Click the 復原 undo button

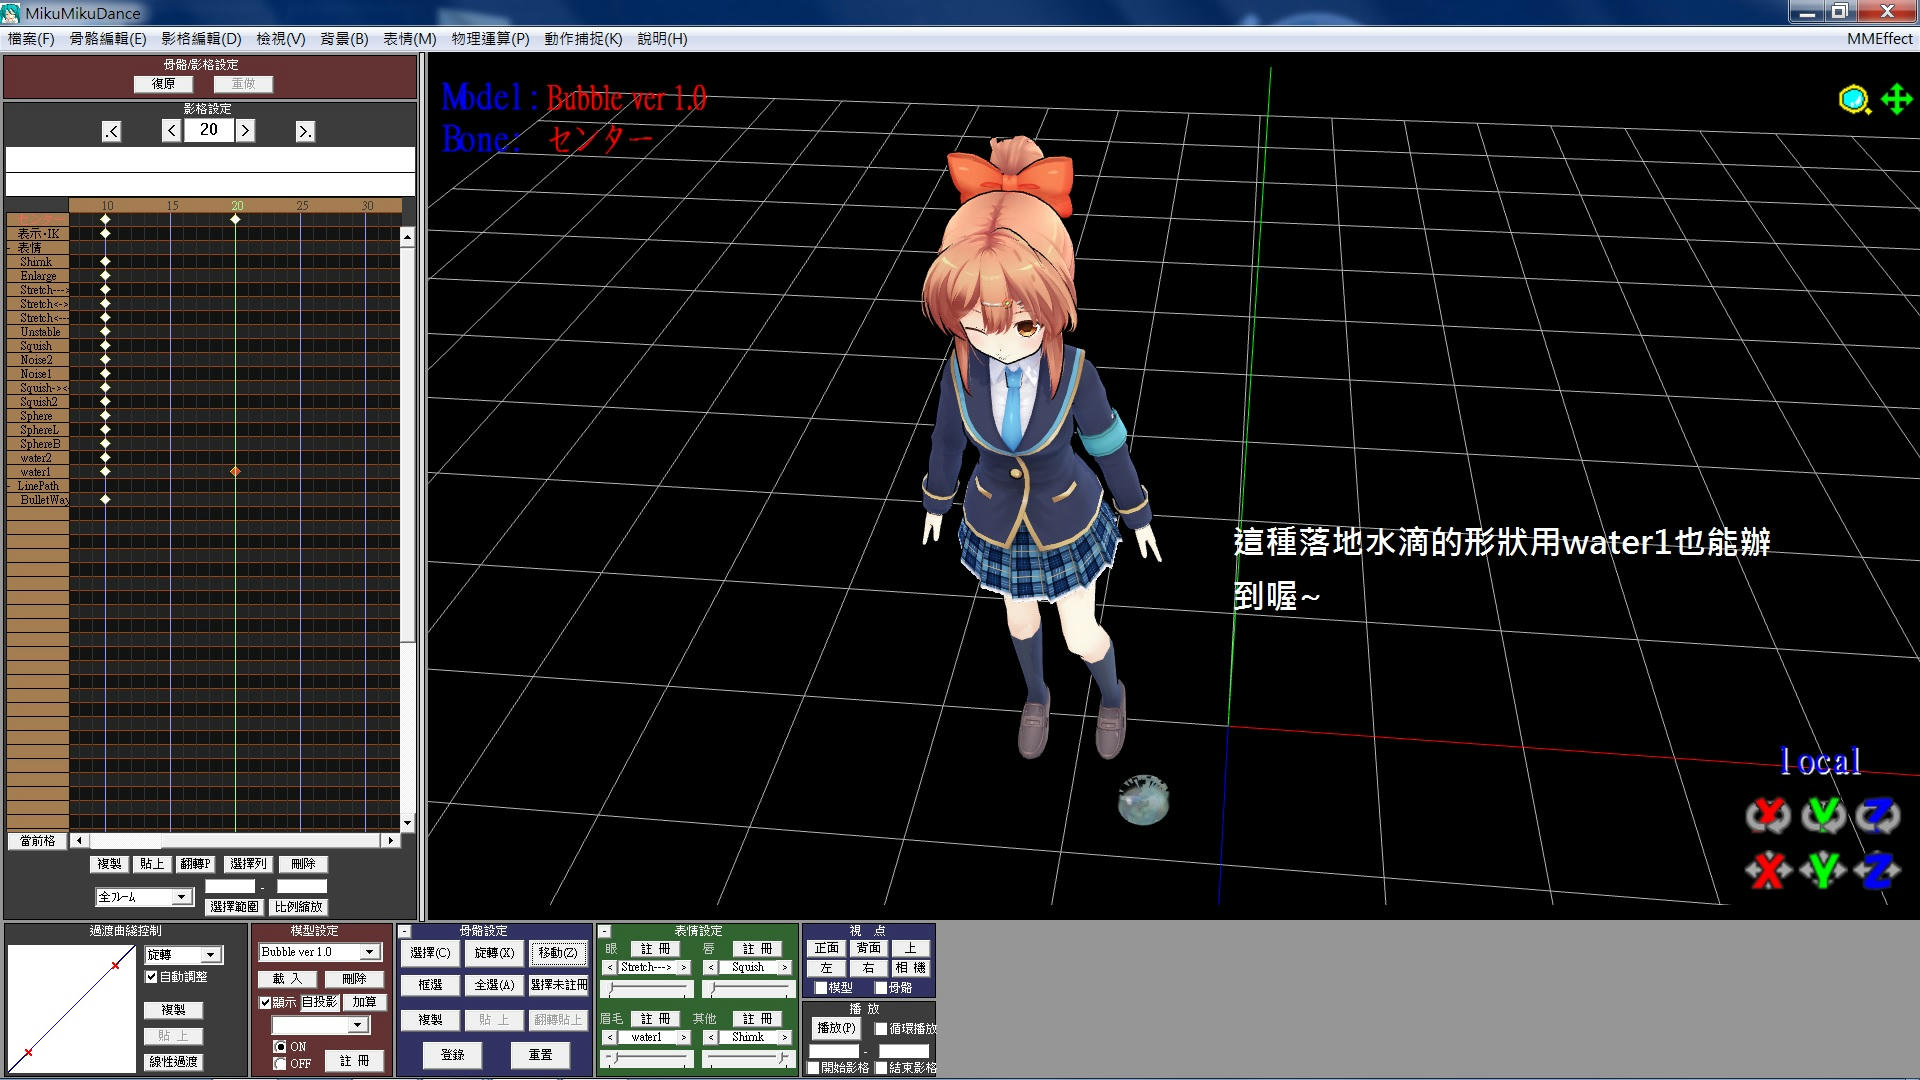coord(163,85)
